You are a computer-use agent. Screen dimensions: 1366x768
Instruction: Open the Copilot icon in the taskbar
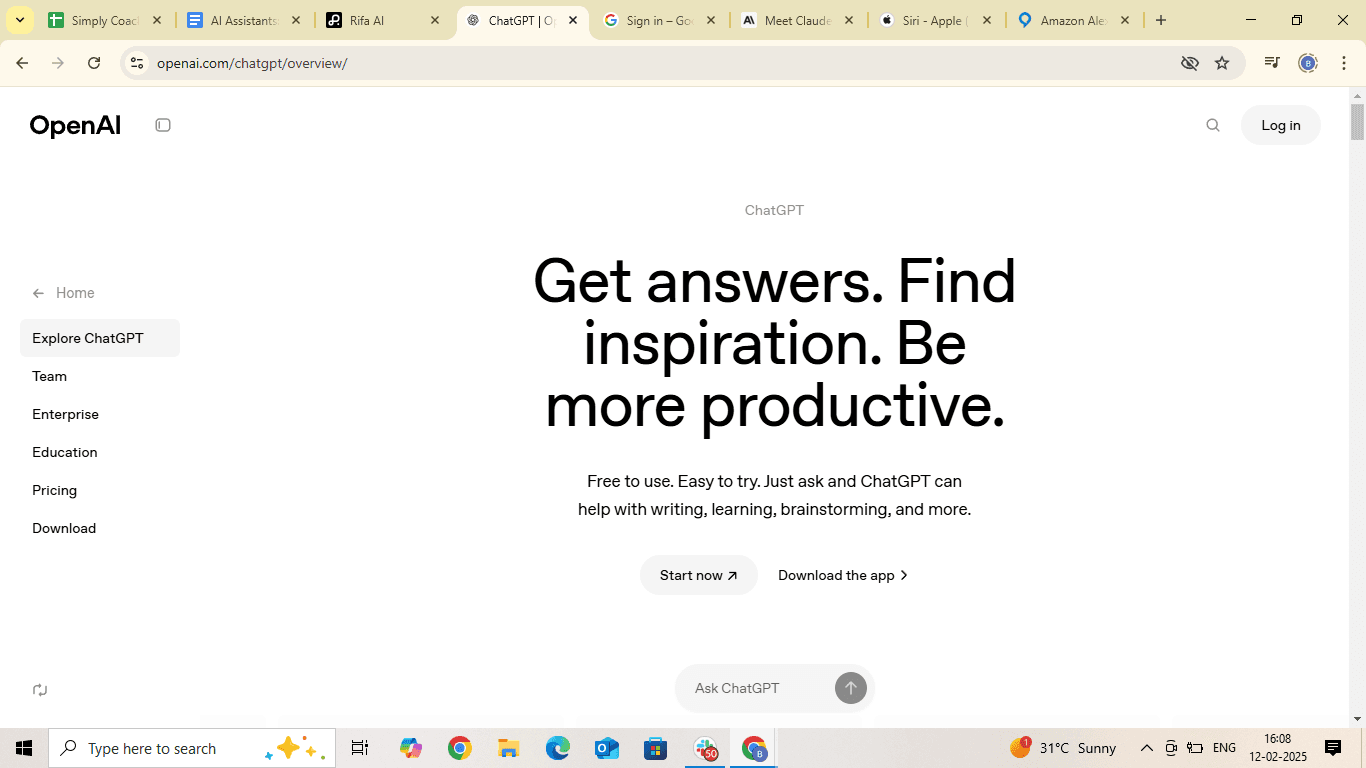pos(411,748)
